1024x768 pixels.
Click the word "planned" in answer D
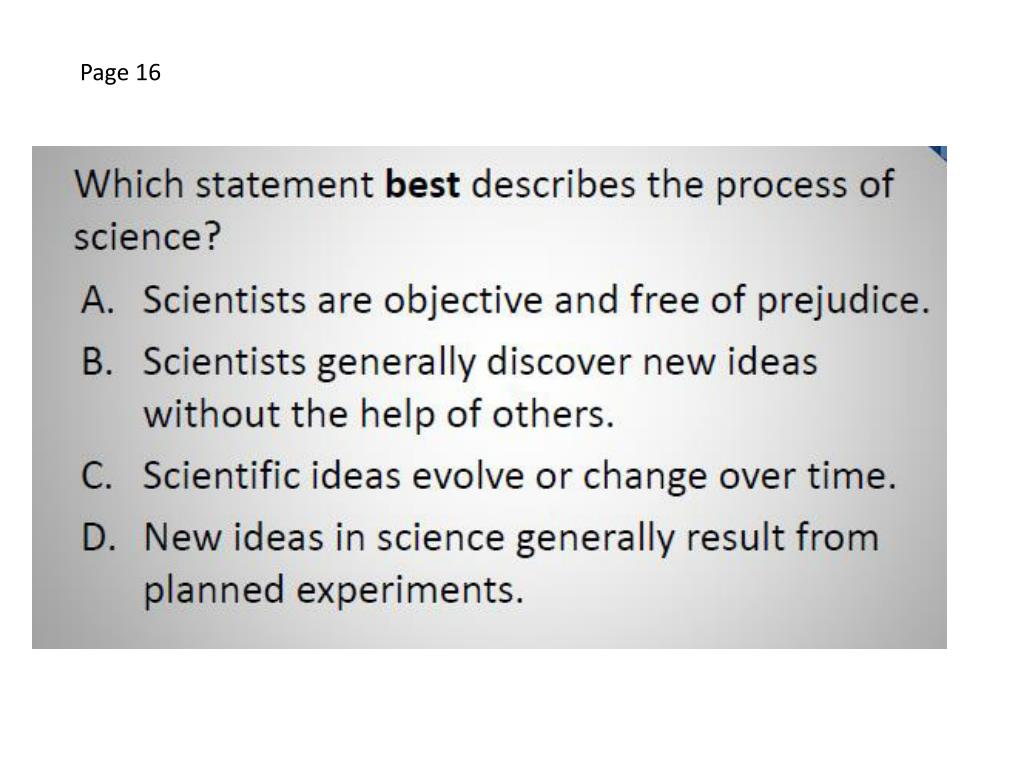click(214, 590)
